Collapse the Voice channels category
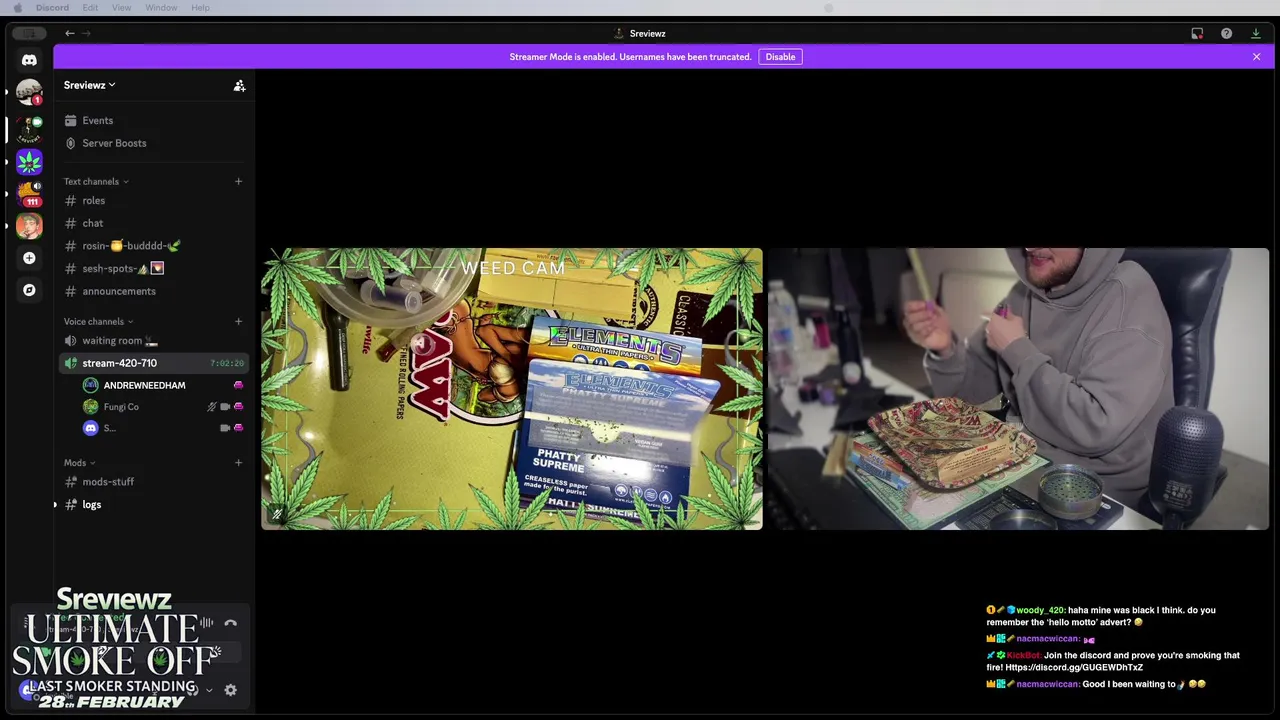 99,321
